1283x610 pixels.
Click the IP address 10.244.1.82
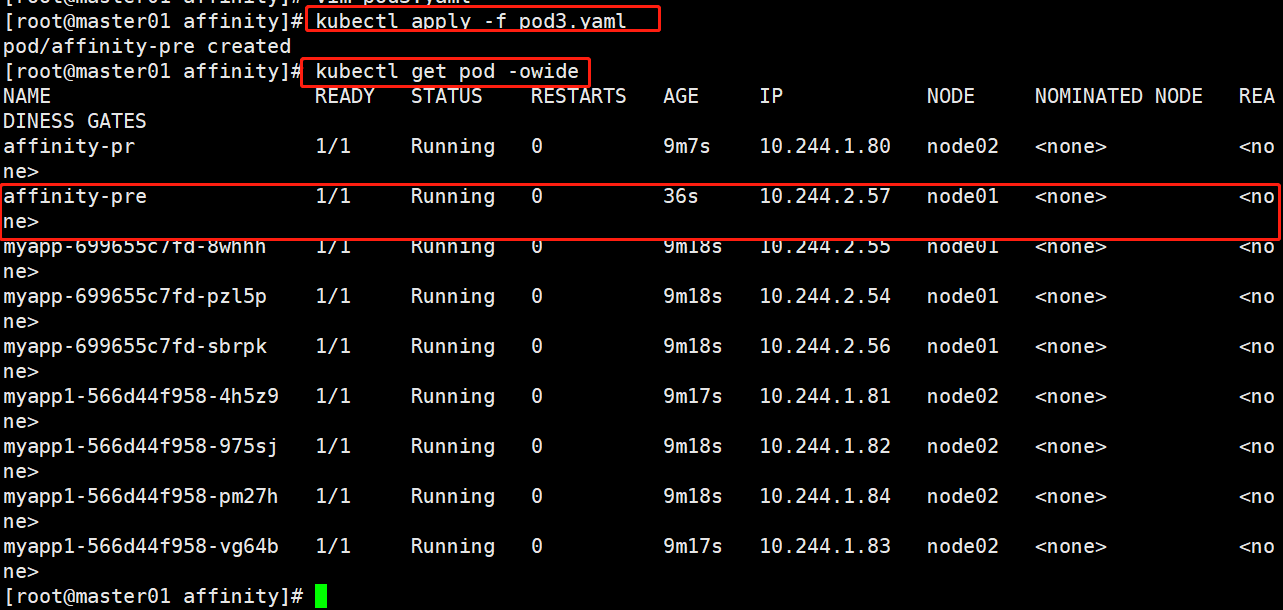pyautogui.click(x=825, y=446)
